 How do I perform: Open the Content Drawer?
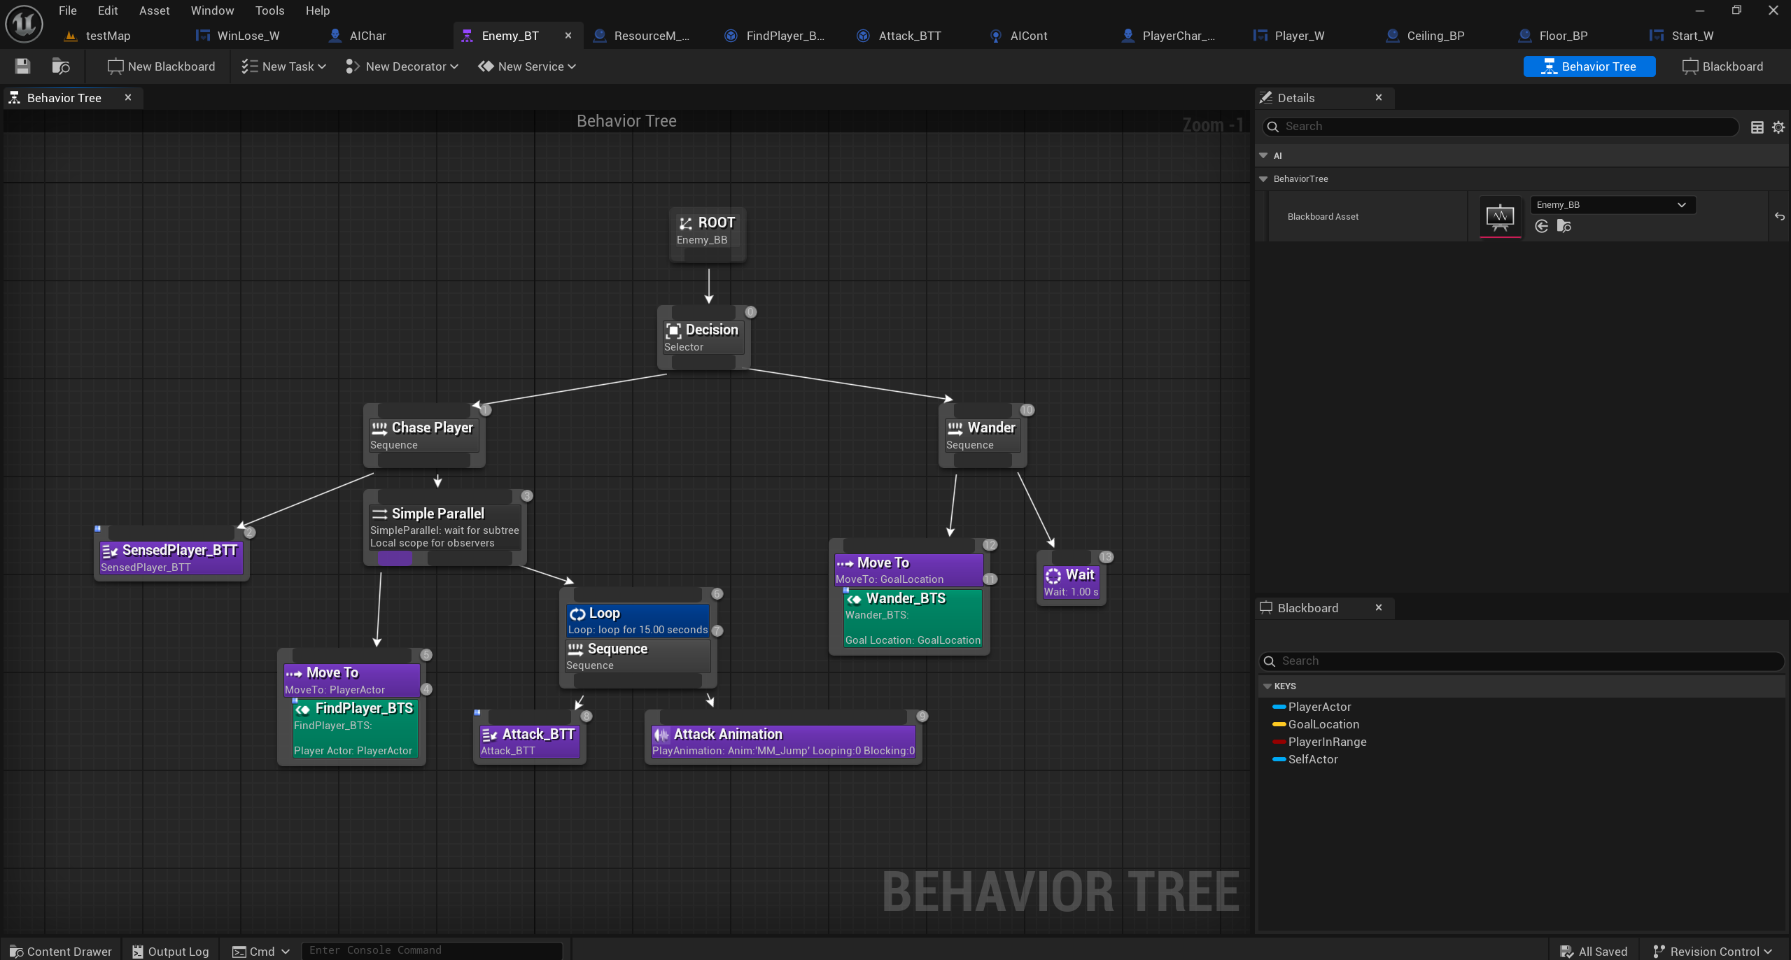tap(60, 951)
